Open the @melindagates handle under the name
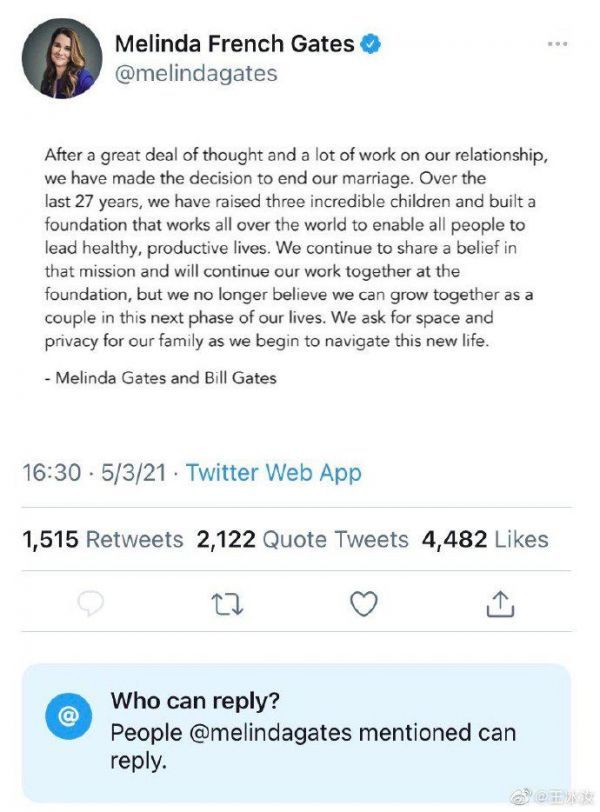600x812 pixels. coord(196,74)
